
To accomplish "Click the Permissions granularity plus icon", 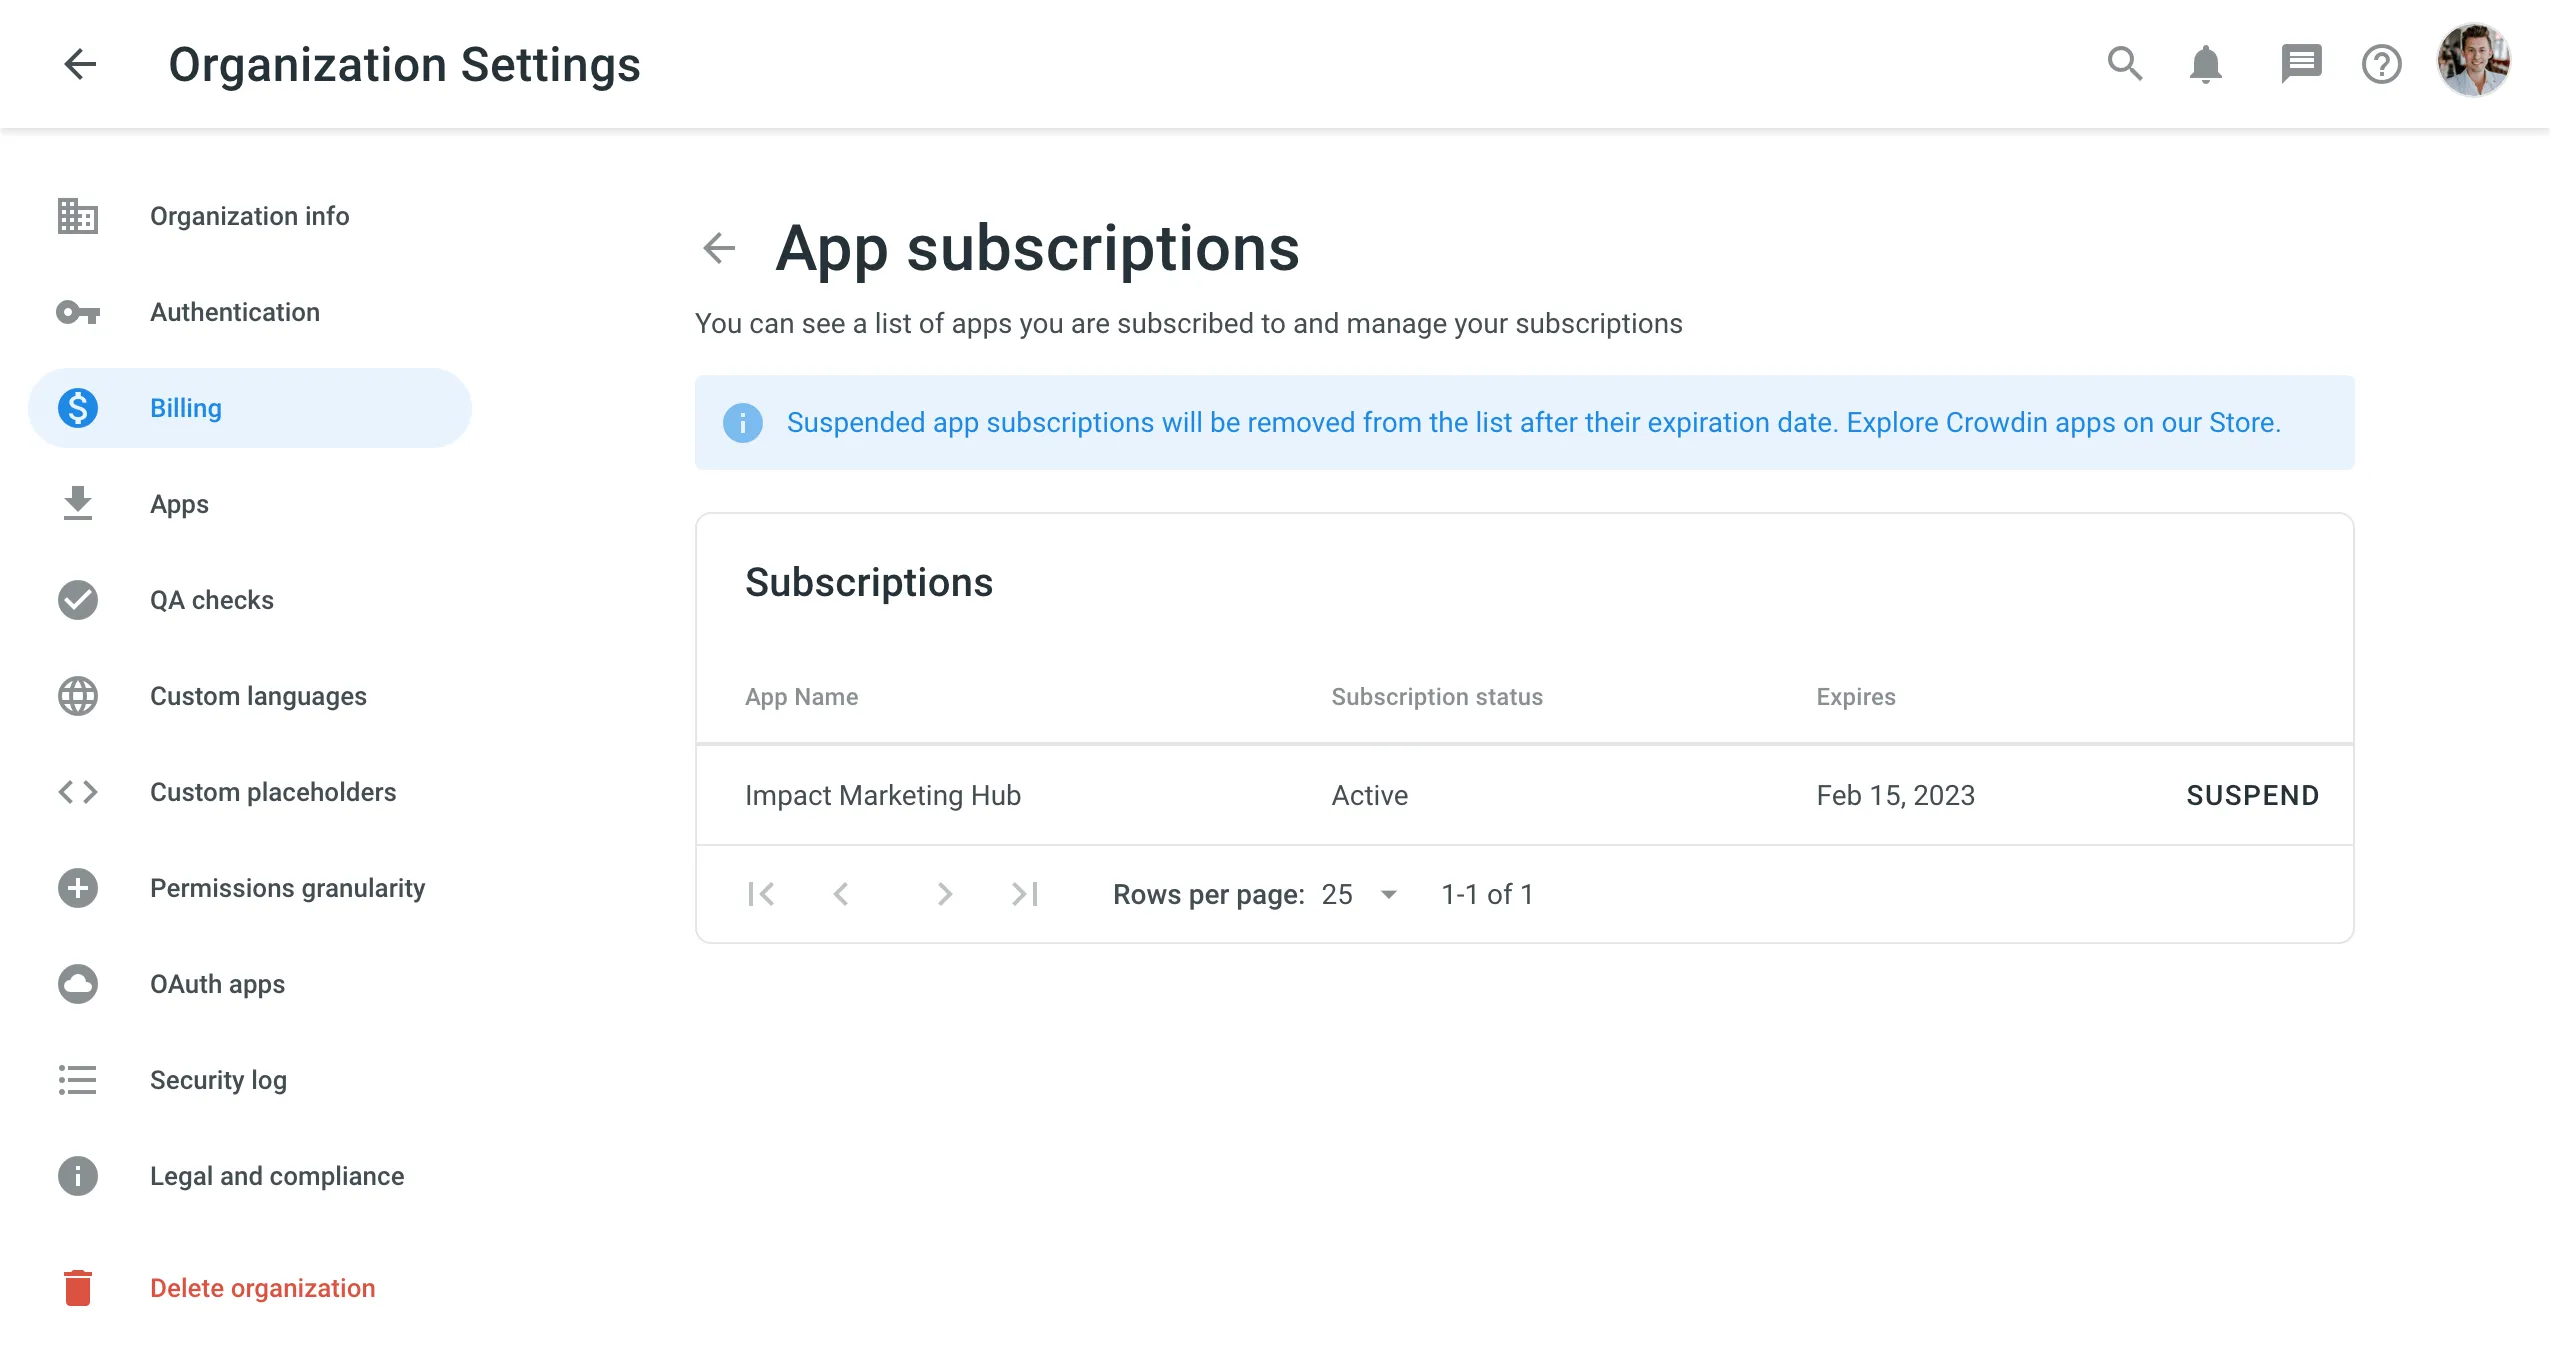I will coord(78,889).
